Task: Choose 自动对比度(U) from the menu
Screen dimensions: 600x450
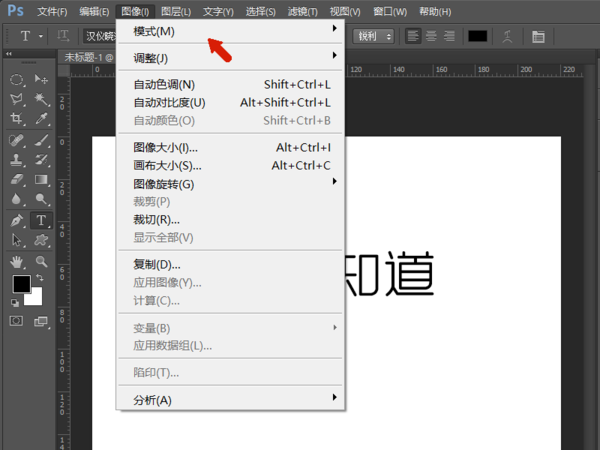Action: (x=230, y=103)
